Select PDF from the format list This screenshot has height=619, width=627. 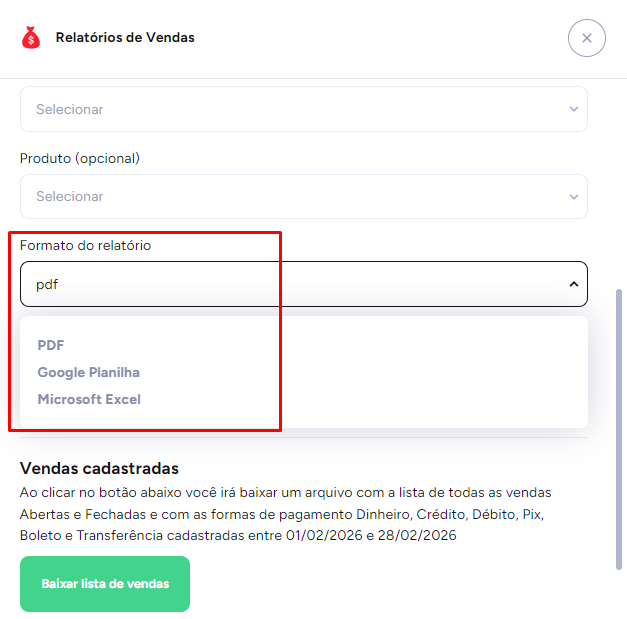[x=51, y=345]
